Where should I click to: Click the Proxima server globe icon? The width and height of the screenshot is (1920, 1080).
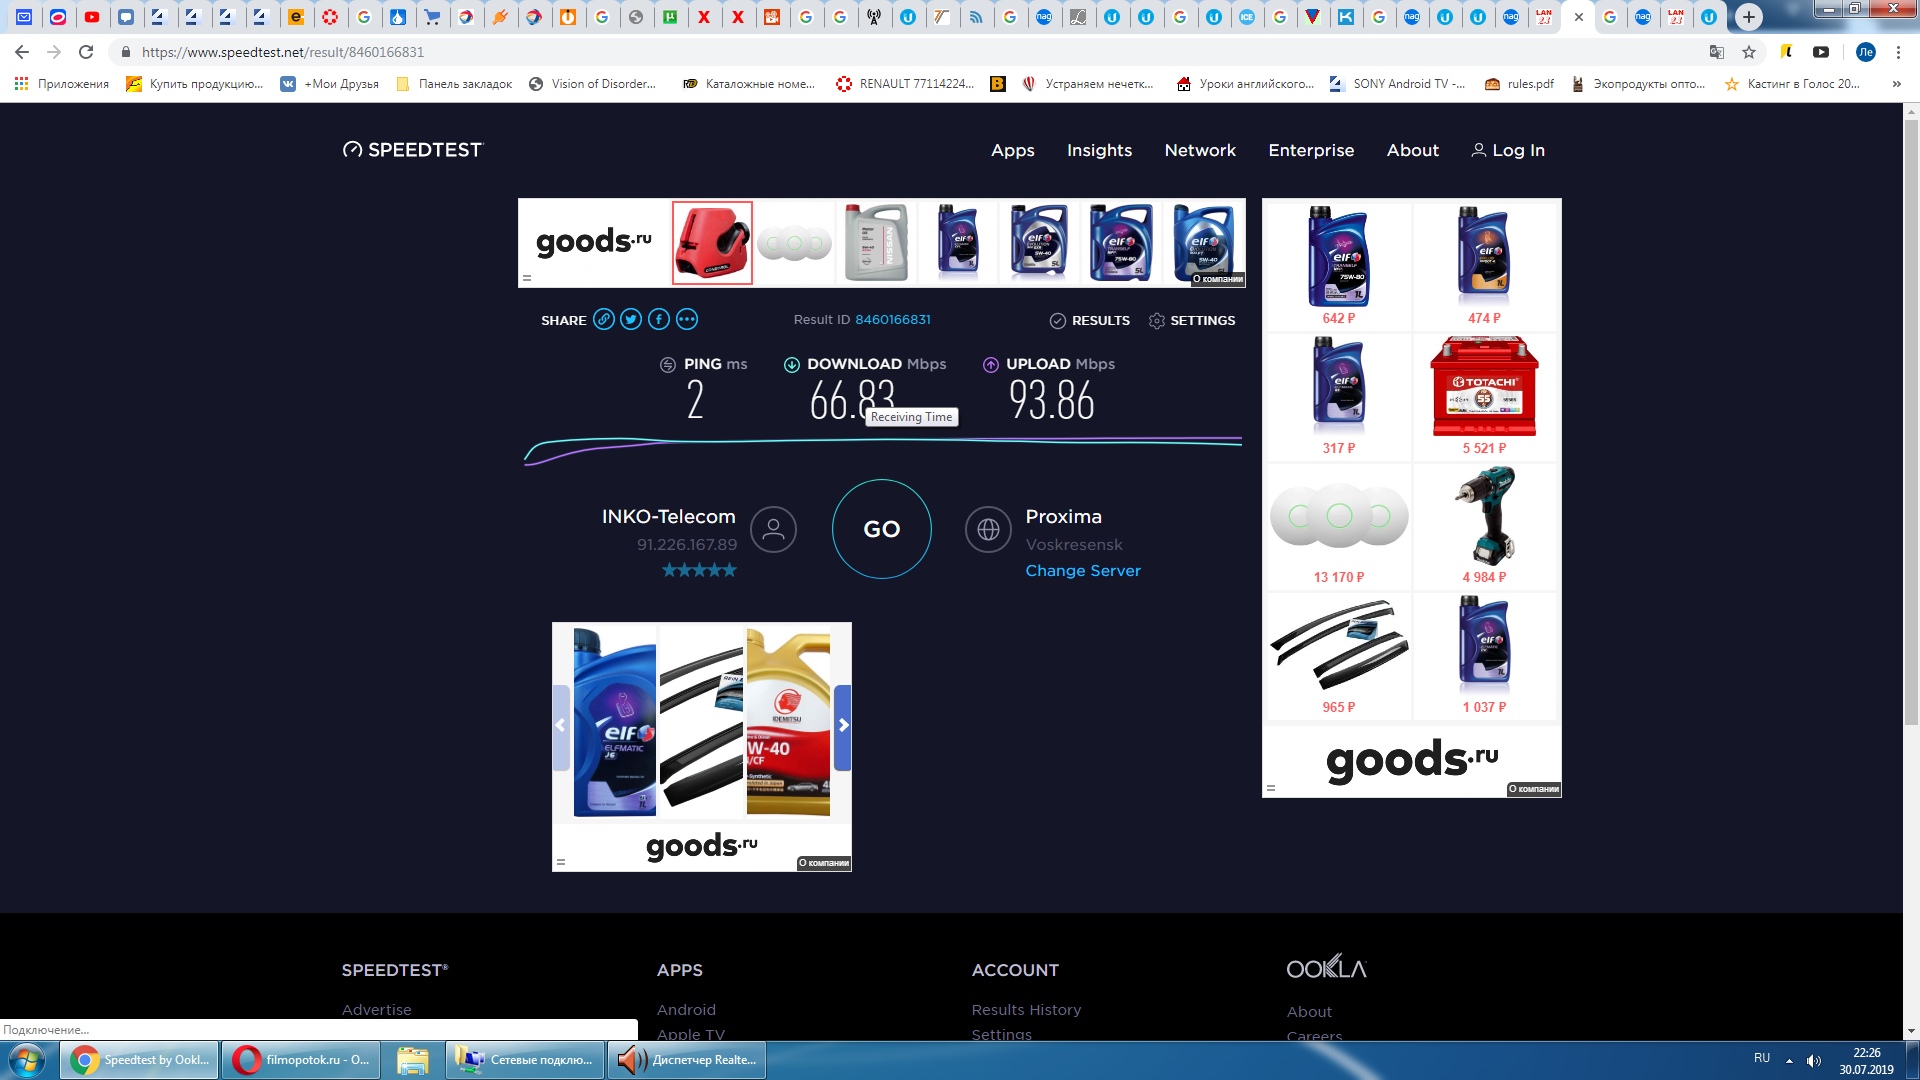point(988,530)
